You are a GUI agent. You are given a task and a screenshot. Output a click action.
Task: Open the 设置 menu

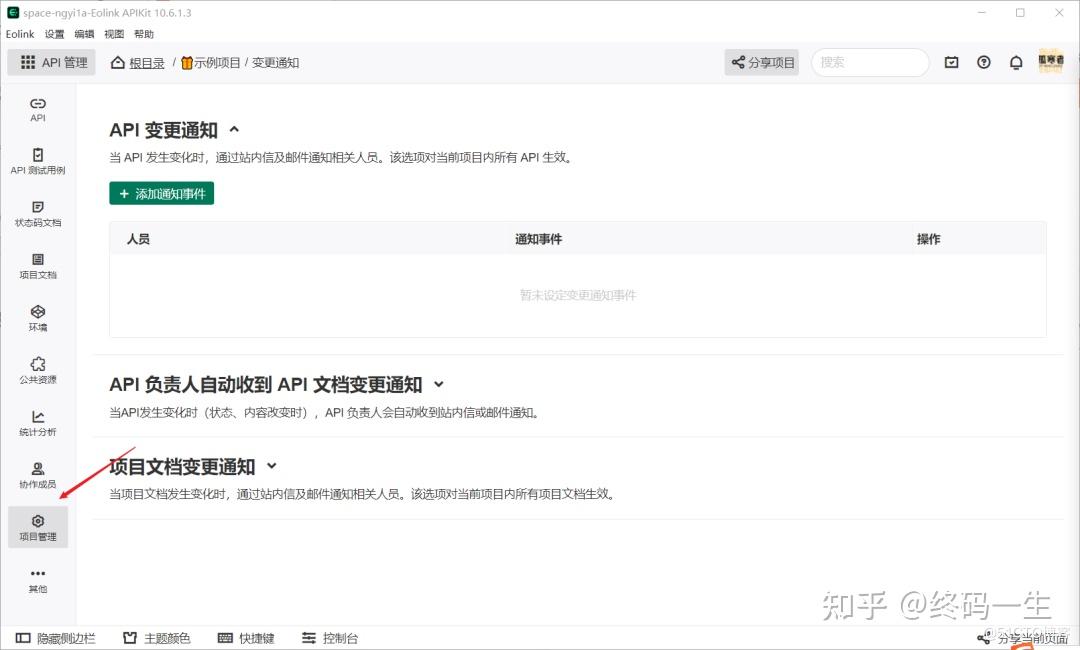pyautogui.click(x=54, y=33)
